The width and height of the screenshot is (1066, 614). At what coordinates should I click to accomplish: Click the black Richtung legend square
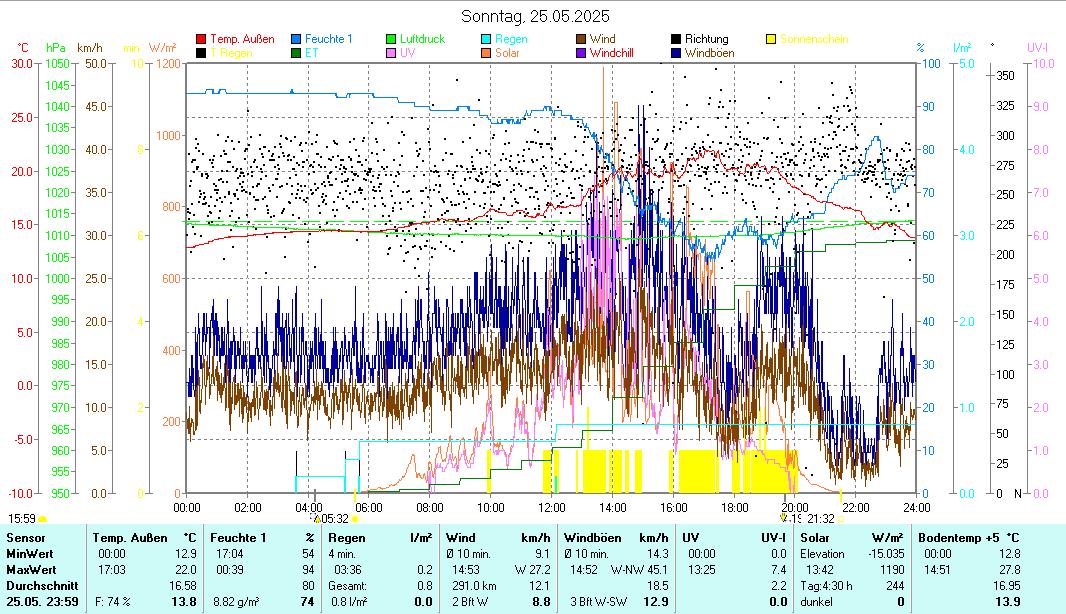click(676, 40)
